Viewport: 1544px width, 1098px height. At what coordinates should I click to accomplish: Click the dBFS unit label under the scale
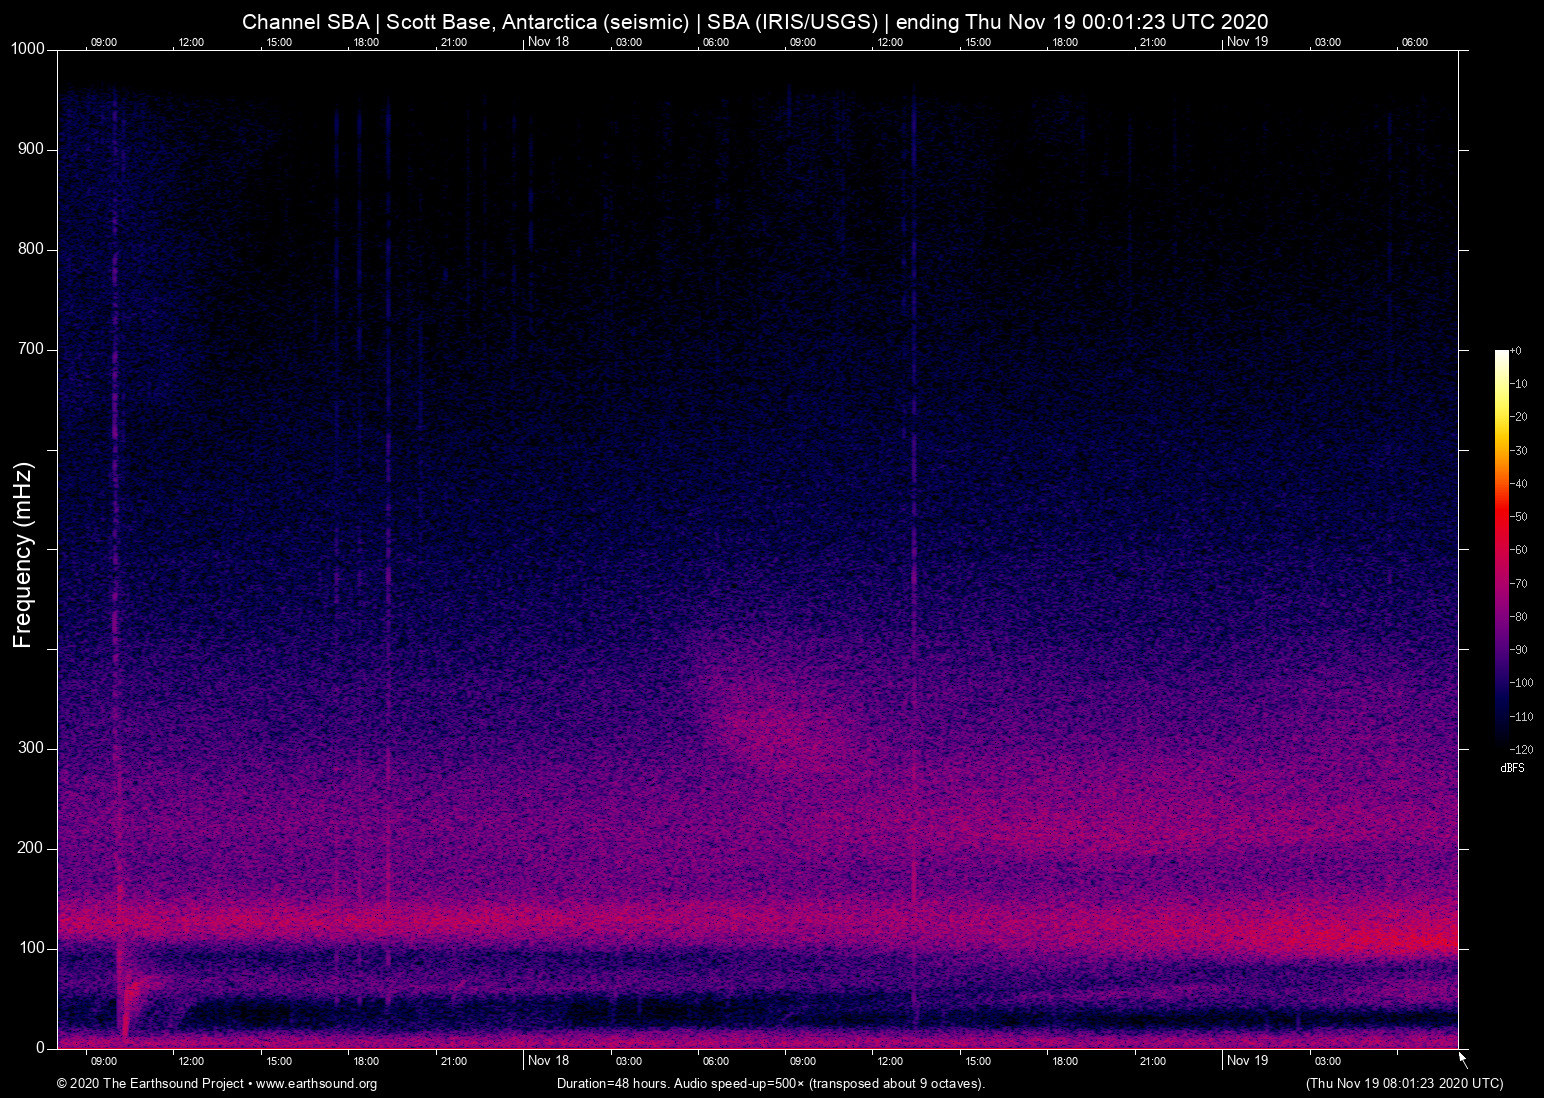[1512, 768]
